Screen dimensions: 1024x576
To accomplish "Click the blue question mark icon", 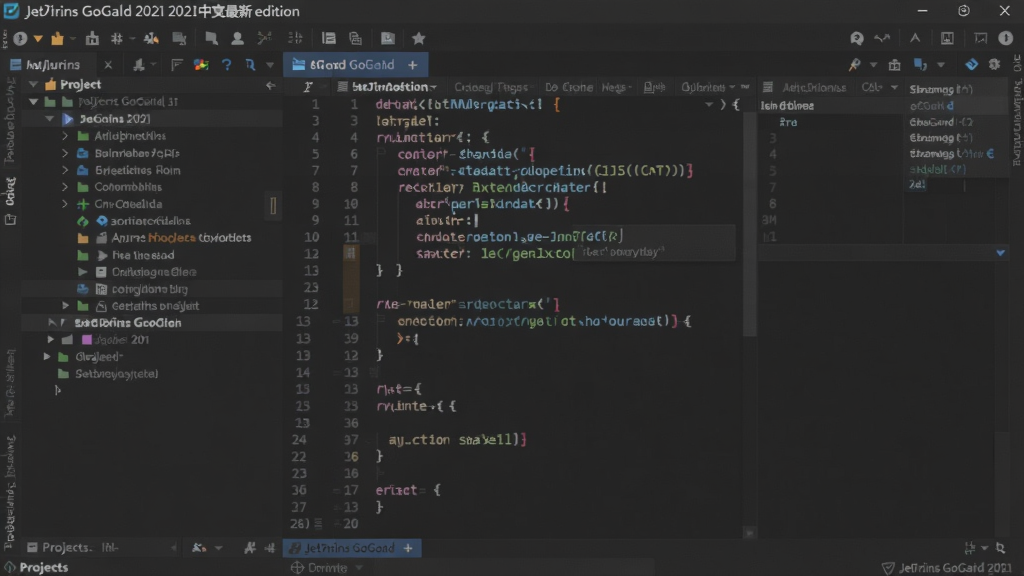I will (226, 65).
